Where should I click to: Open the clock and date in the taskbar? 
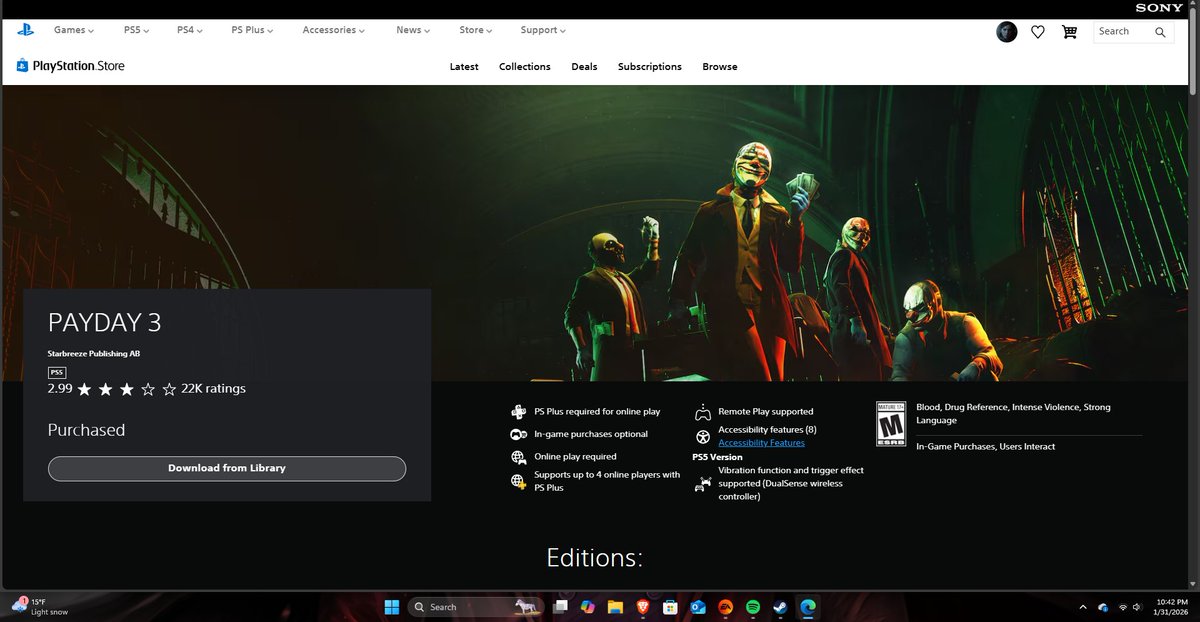click(x=1172, y=607)
